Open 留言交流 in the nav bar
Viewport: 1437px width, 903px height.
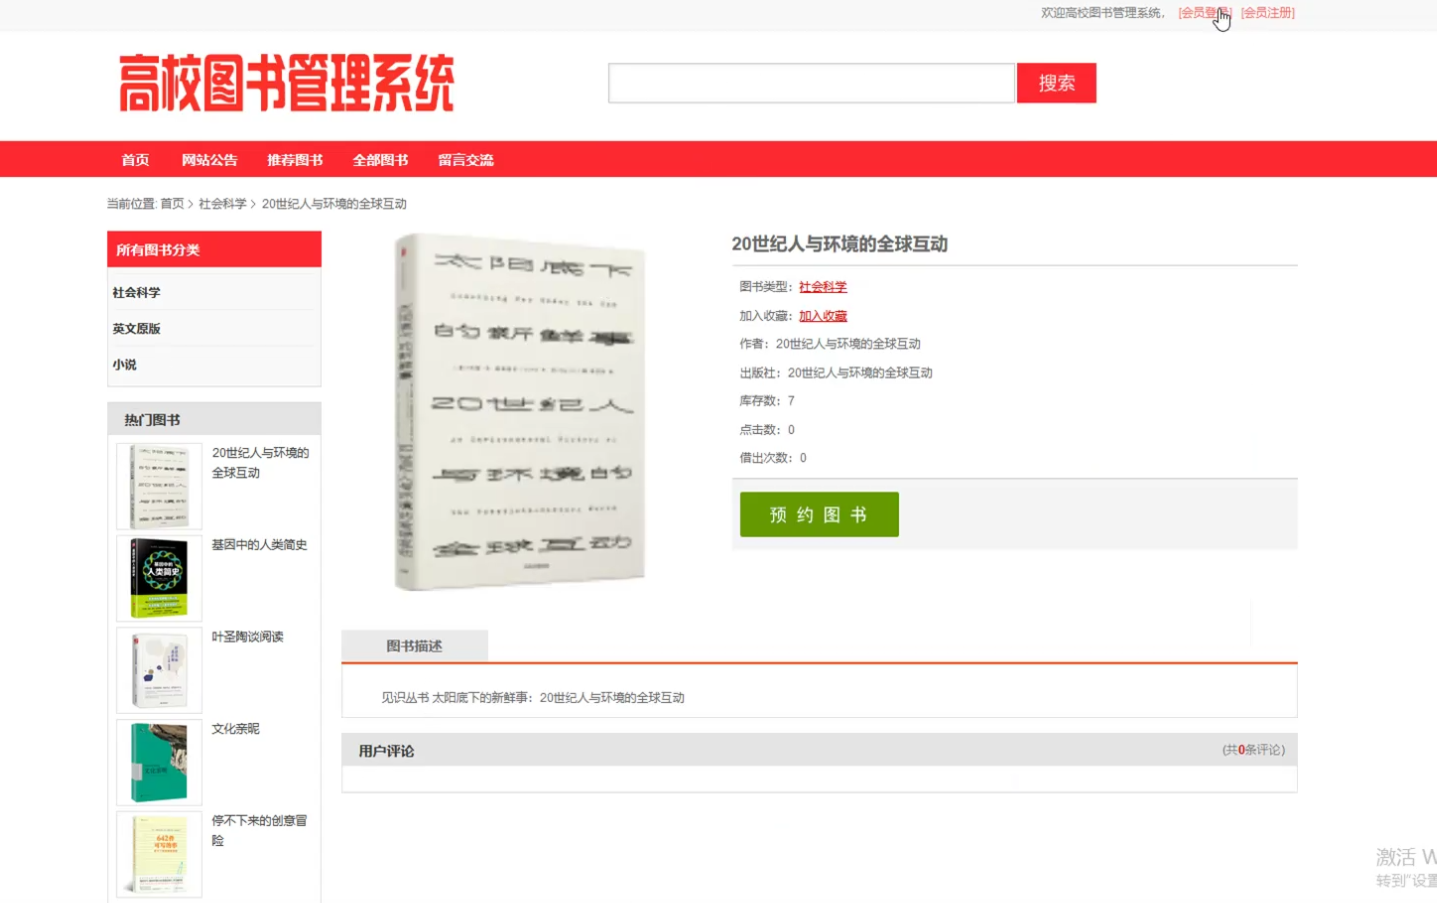(465, 160)
